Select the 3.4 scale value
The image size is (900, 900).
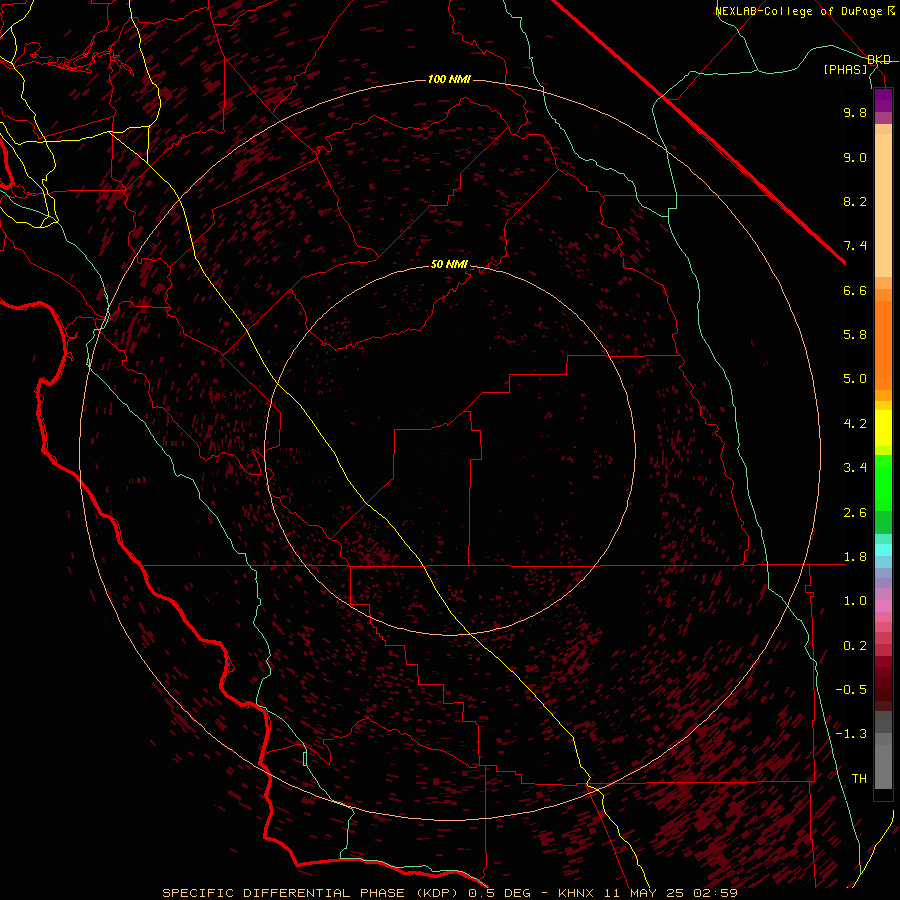(x=855, y=468)
